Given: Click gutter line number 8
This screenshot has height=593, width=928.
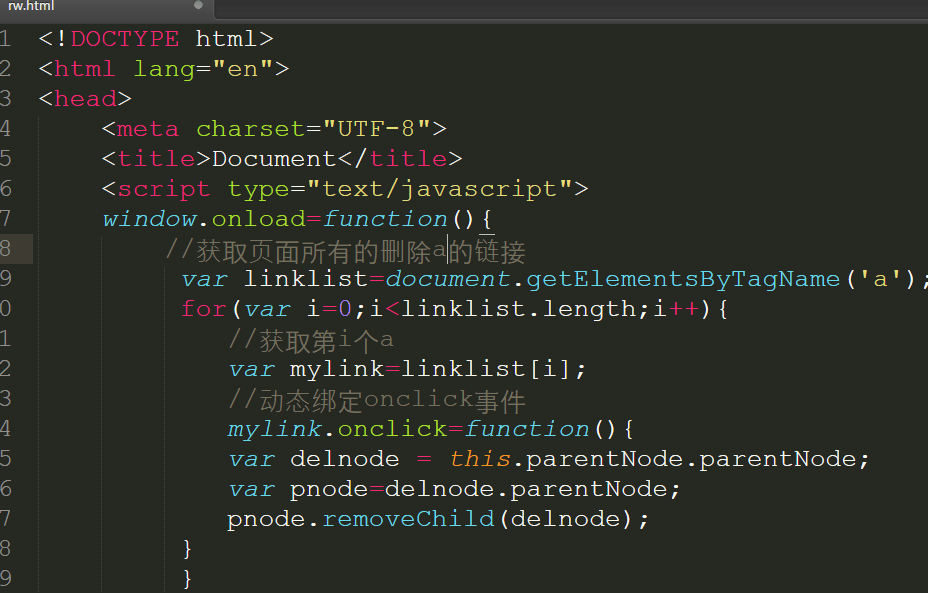Looking at the screenshot, I should pyautogui.click(x=6, y=249).
